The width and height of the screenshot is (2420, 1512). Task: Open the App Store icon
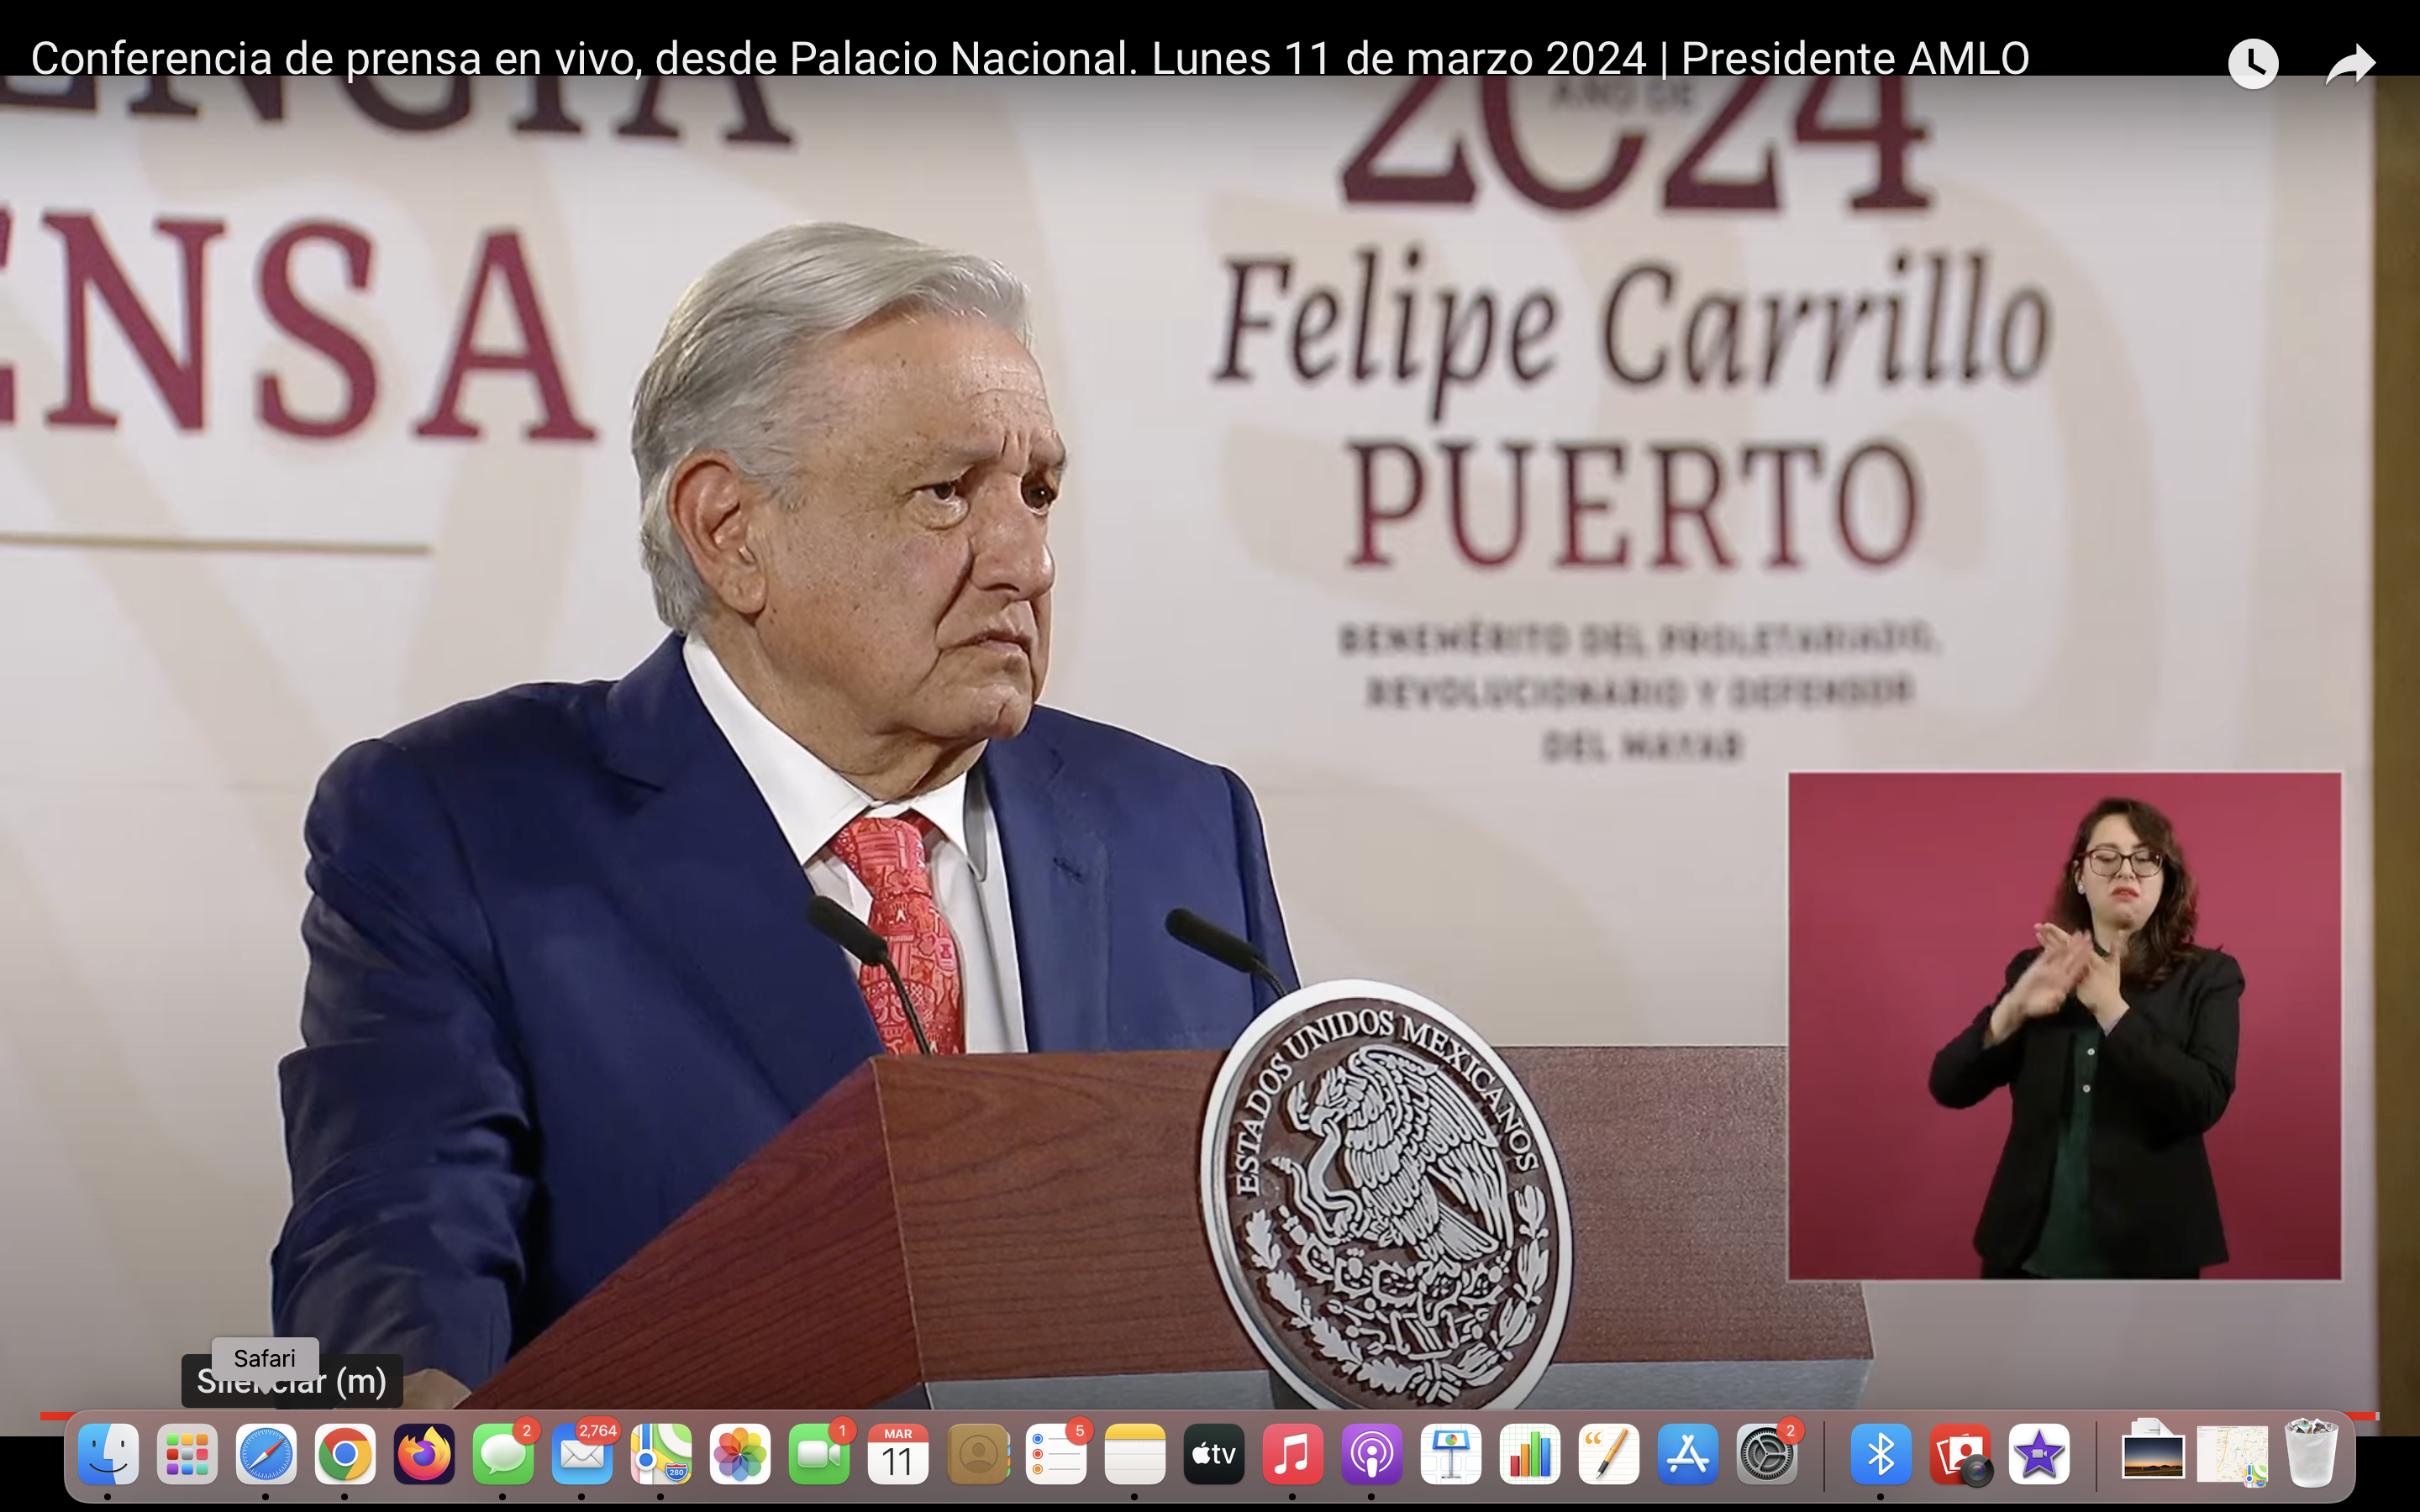coord(1688,1454)
